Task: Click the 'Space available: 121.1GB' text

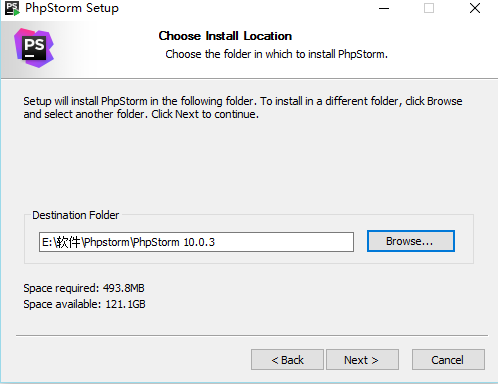Action: (84, 304)
